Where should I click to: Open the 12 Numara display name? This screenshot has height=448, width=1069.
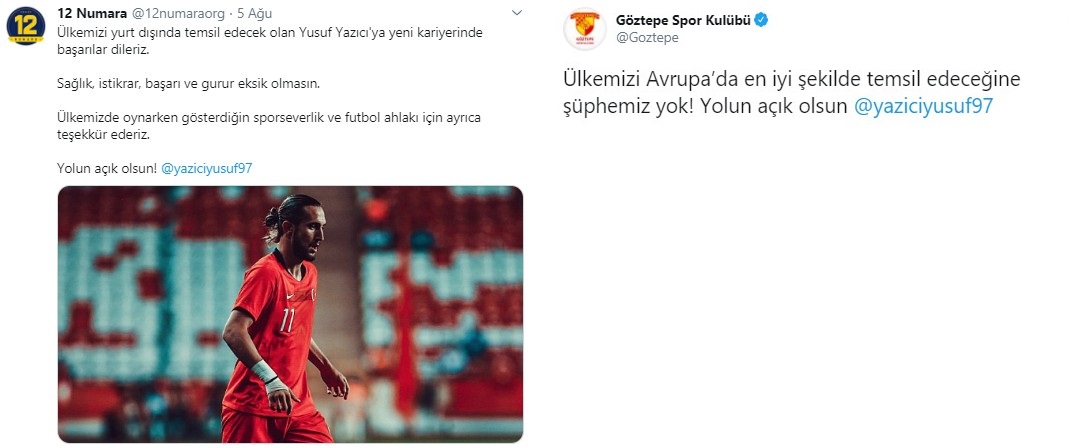click(92, 14)
